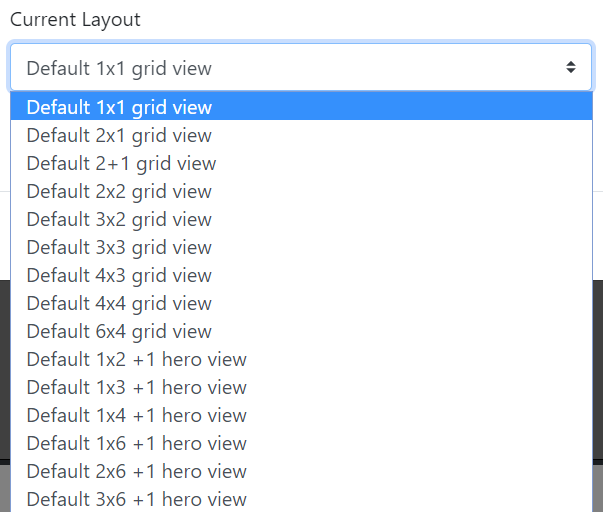The image size is (603, 512).
Task: Select Default 3x3 grid view
Action: pyautogui.click(x=120, y=247)
